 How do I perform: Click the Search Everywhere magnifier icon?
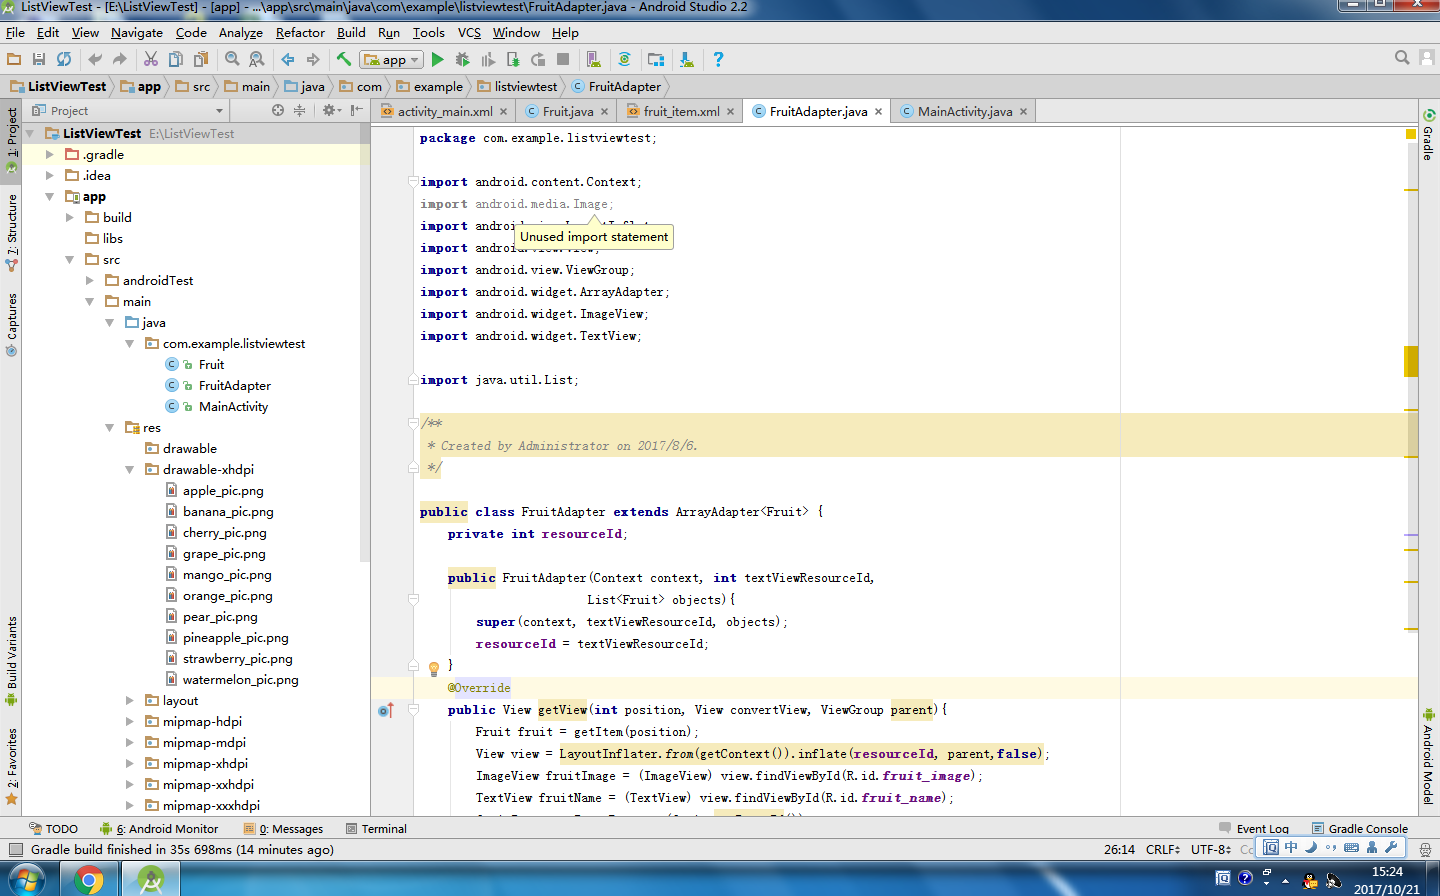[x=1402, y=58]
